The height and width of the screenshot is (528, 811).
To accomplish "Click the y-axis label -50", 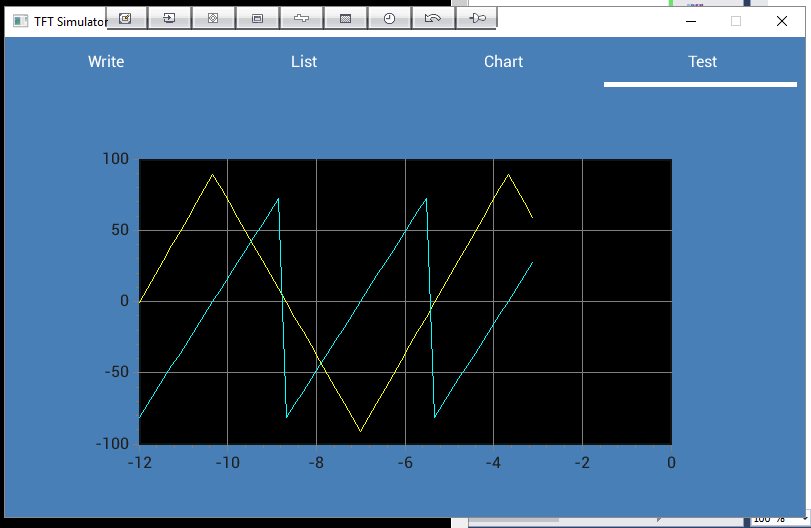I will 117,372.
